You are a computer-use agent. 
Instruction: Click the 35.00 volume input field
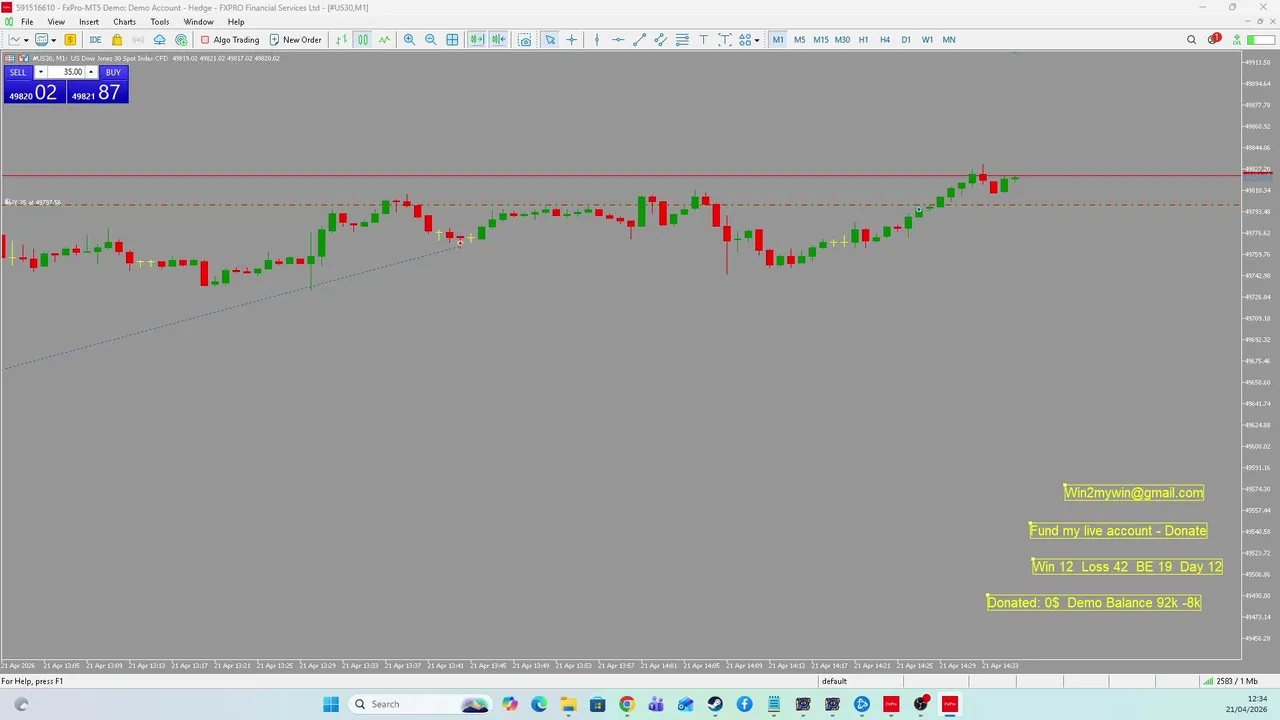[x=66, y=72]
